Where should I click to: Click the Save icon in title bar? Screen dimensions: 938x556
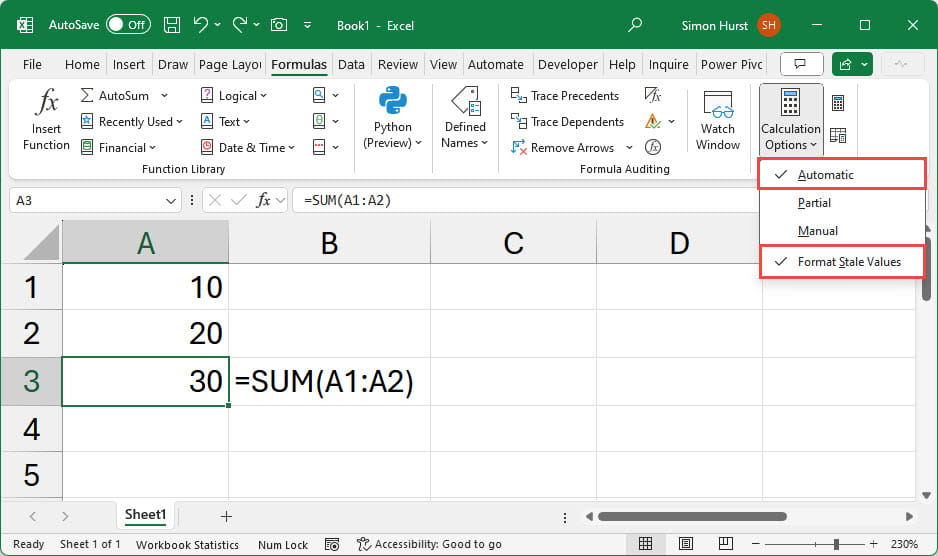(172, 25)
